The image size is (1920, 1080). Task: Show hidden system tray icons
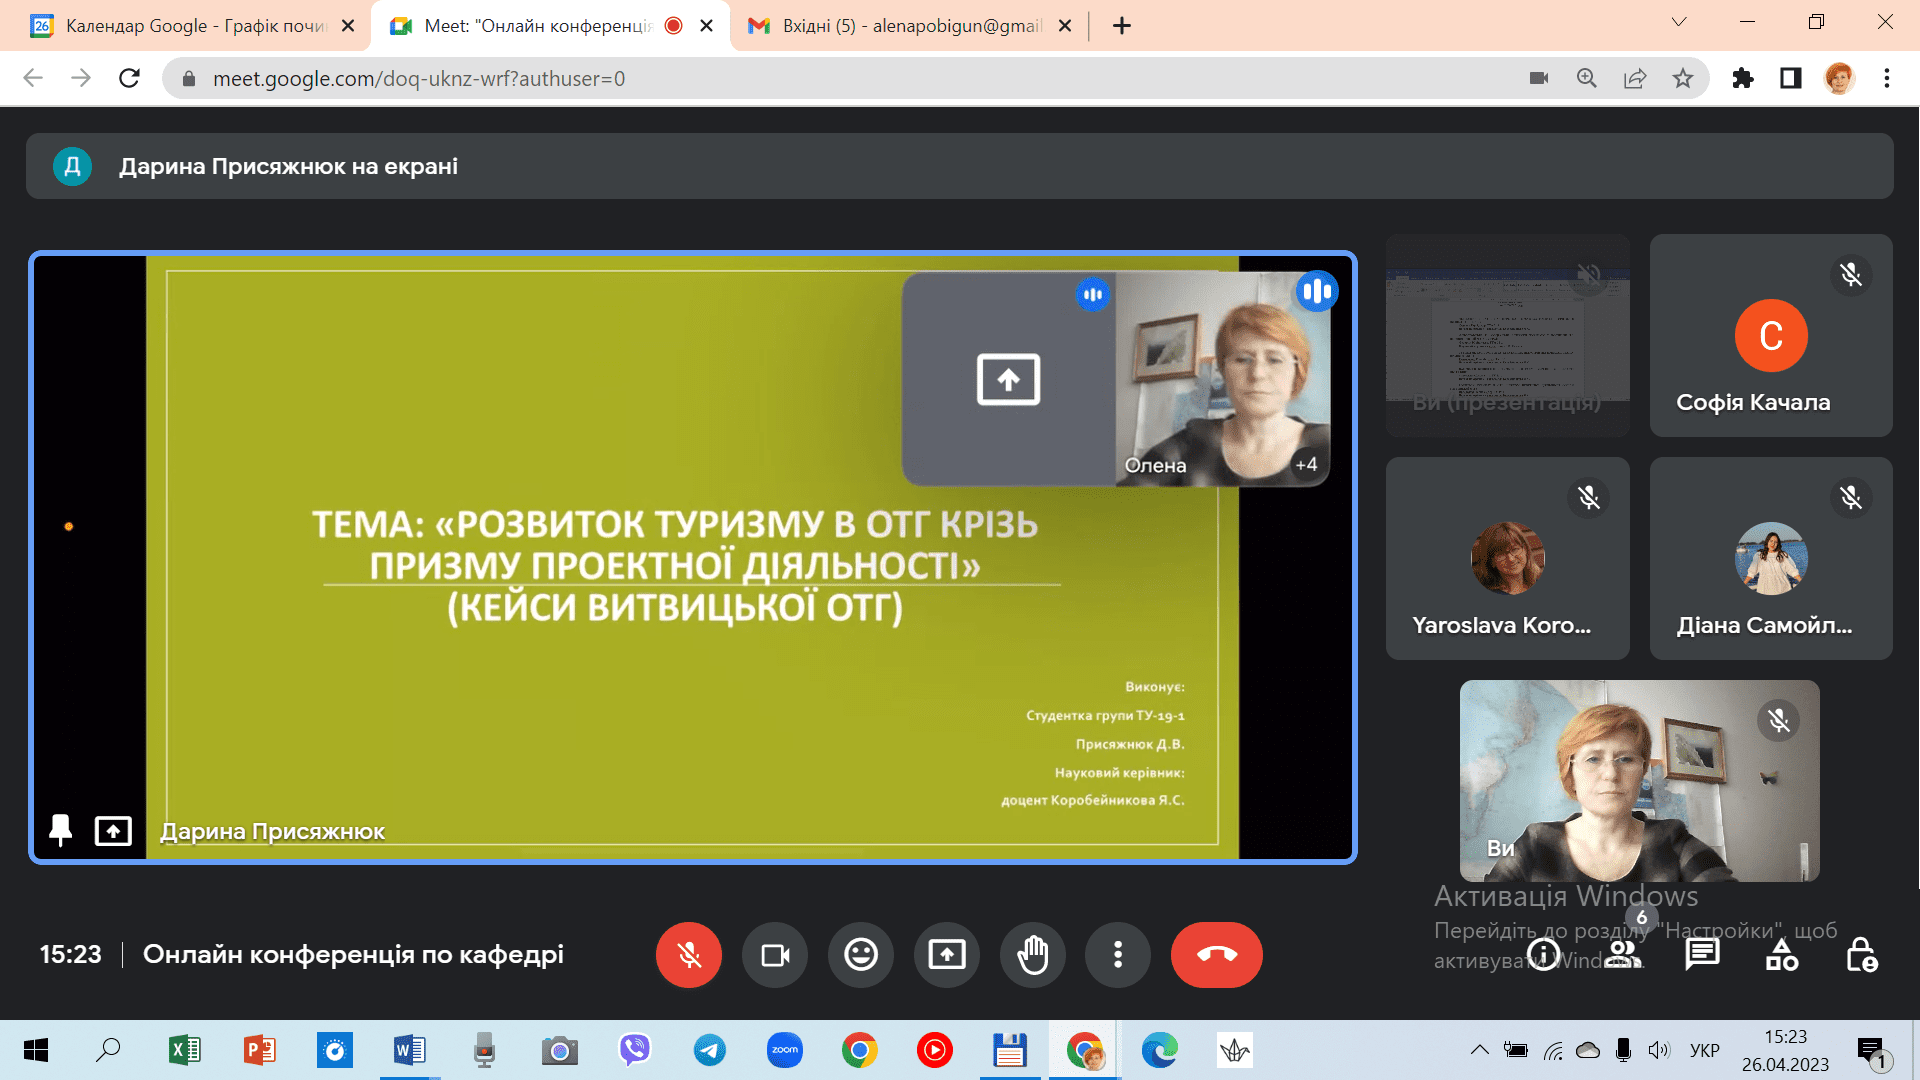[x=1479, y=1050]
